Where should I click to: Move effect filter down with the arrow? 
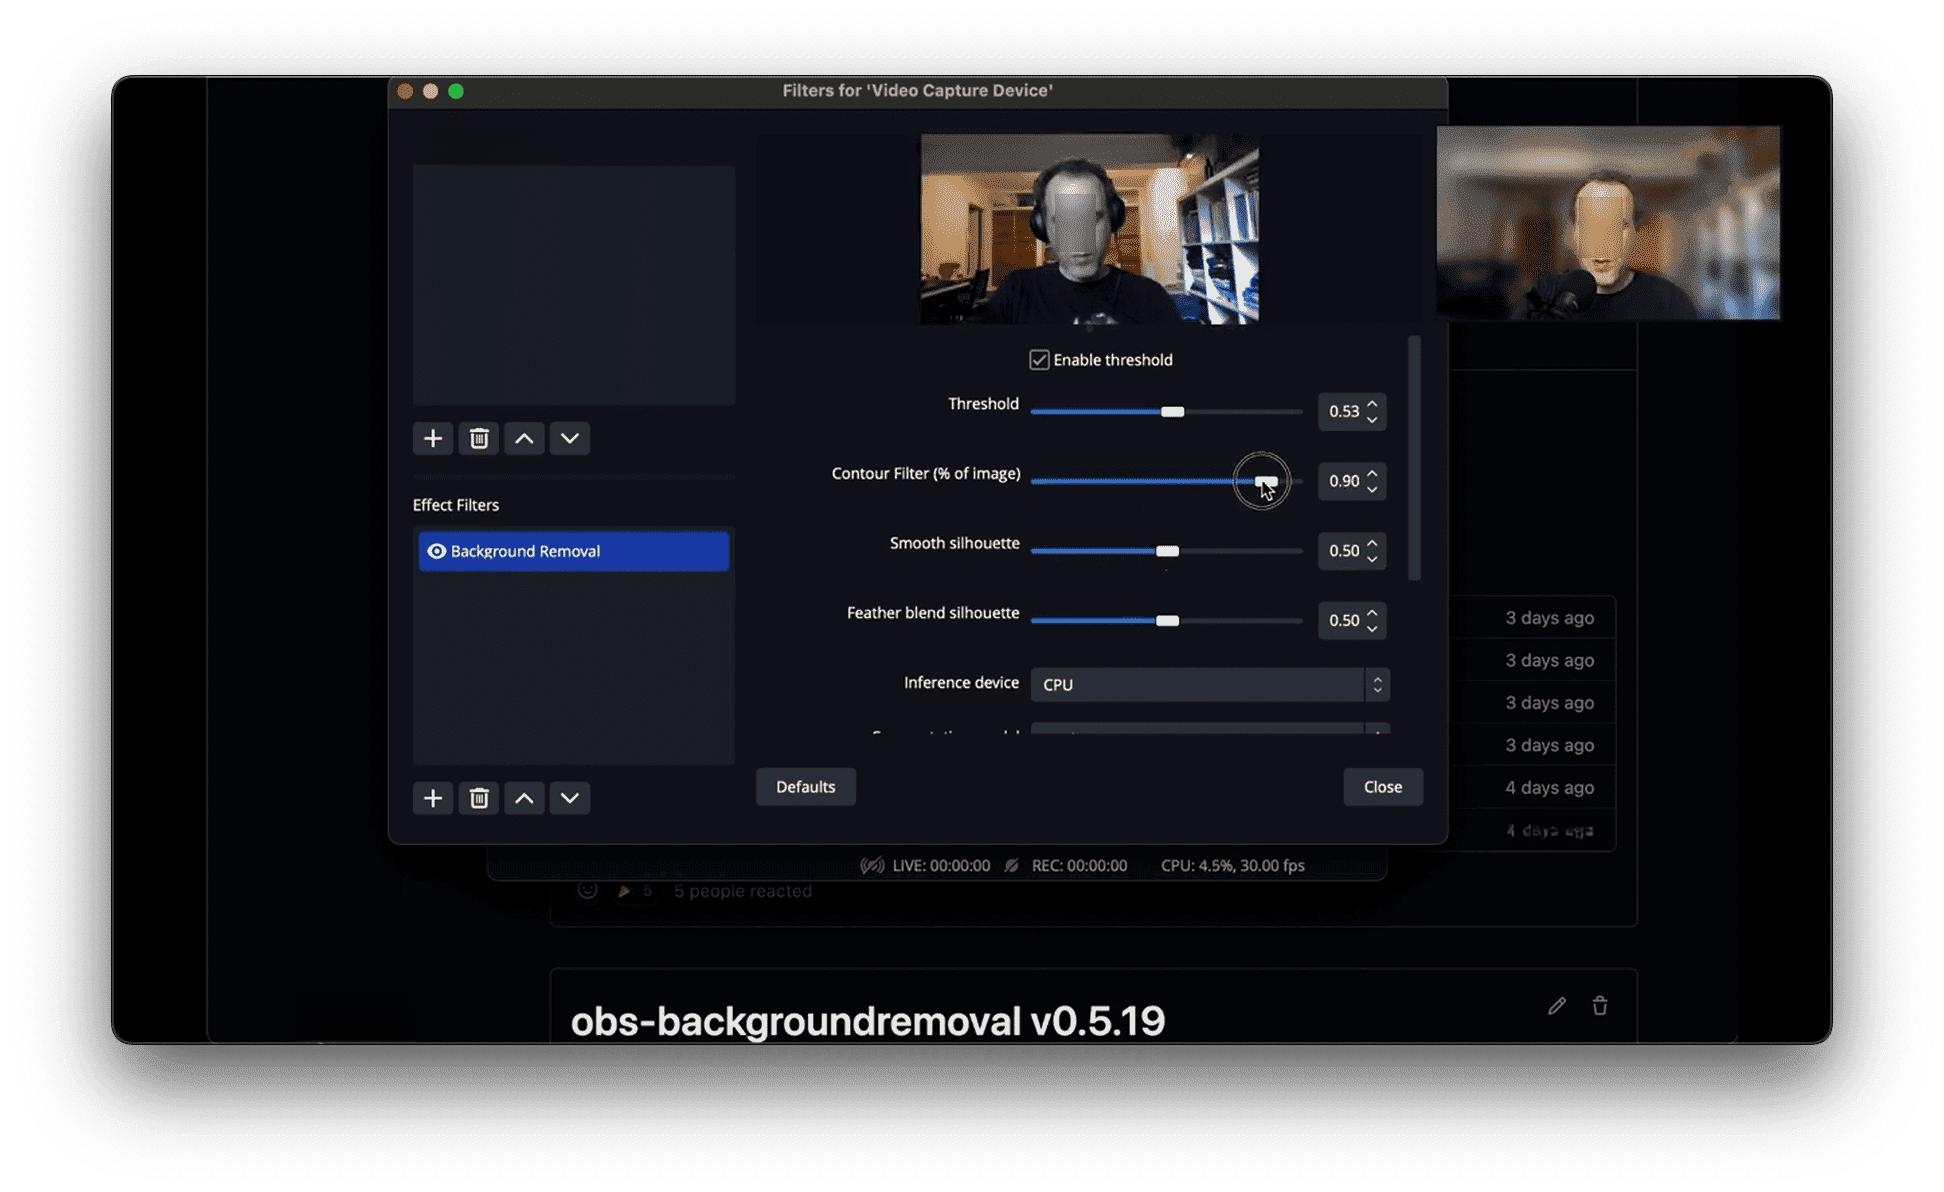click(x=570, y=798)
